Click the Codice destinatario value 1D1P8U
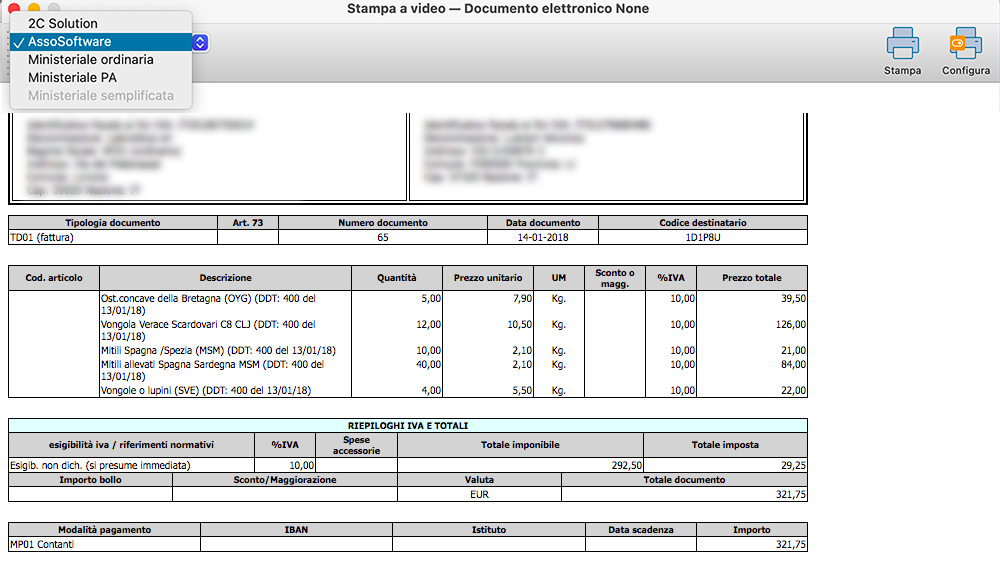1000x561 pixels. (x=702, y=238)
